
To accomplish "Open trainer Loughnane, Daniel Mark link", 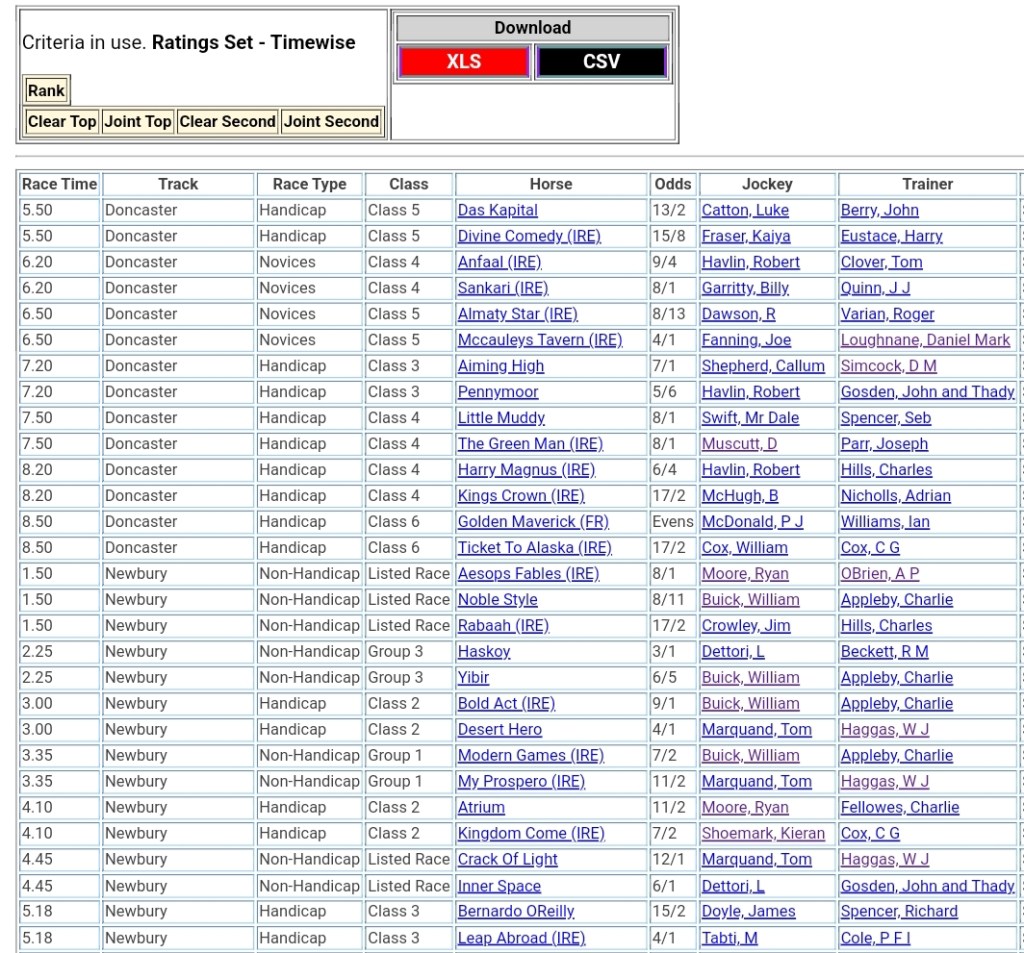I will tap(925, 340).
